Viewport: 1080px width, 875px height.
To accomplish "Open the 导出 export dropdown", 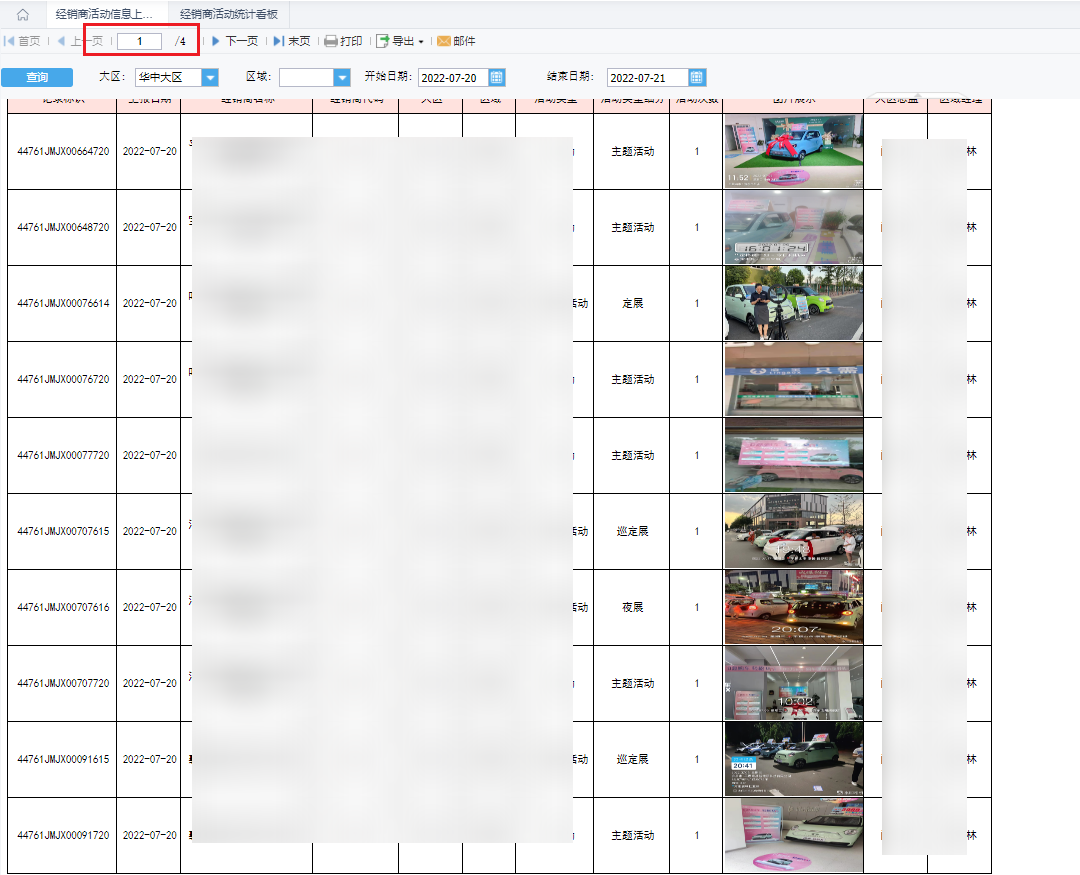I will [400, 41].
